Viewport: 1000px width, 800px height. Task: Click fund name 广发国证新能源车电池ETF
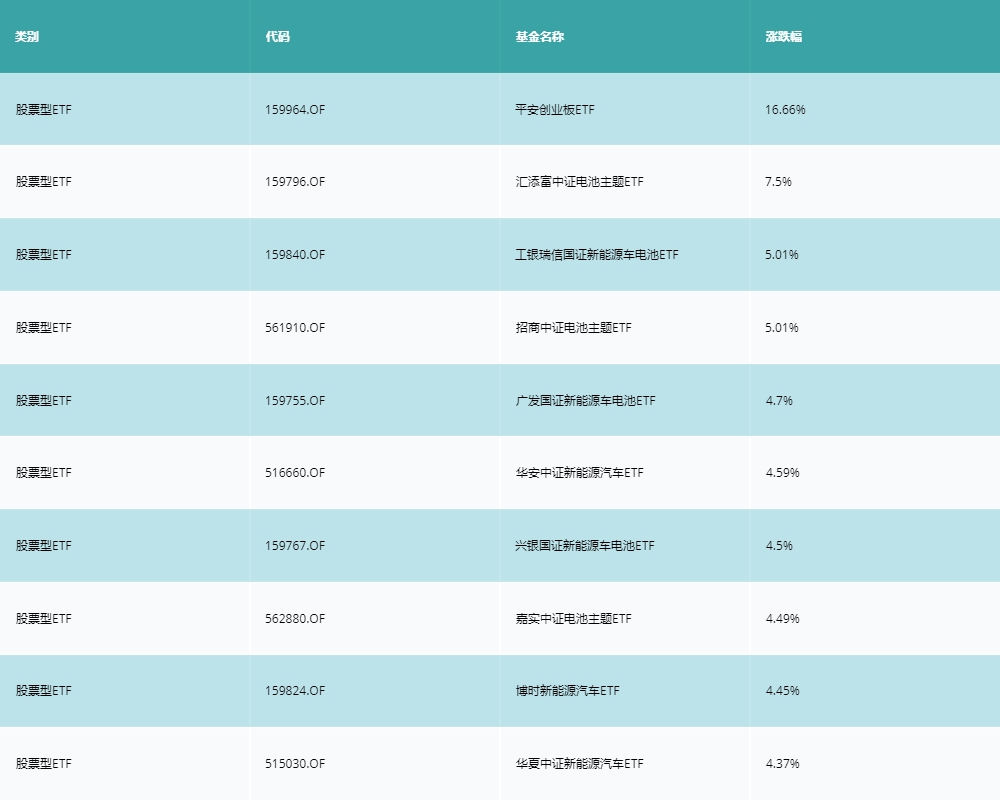pyautogui.click(x=585, y=401)
